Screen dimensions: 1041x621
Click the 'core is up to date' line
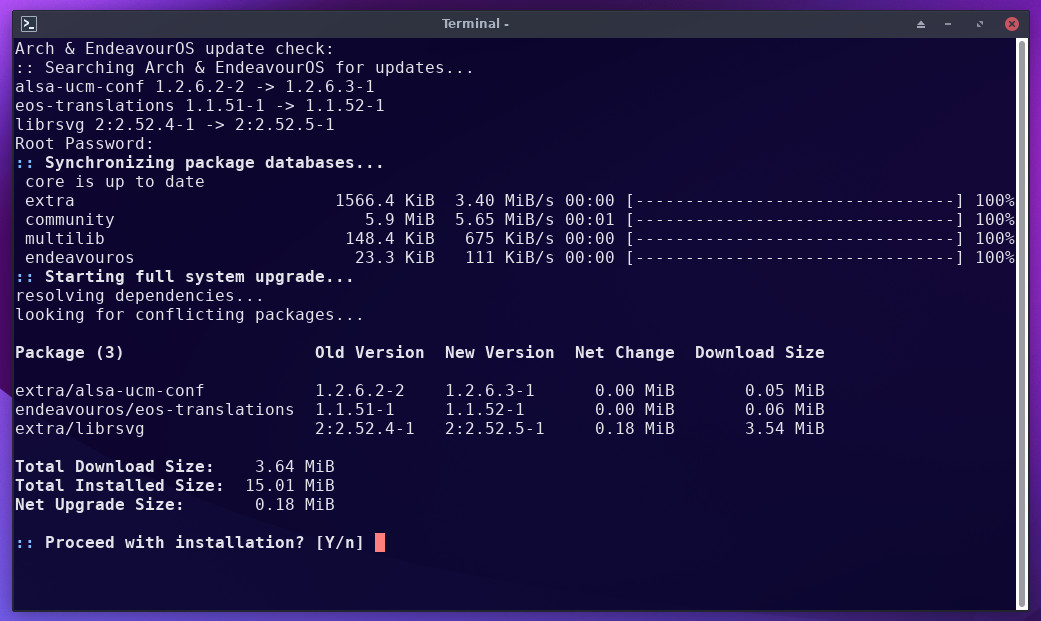click(x=115, y=182)
